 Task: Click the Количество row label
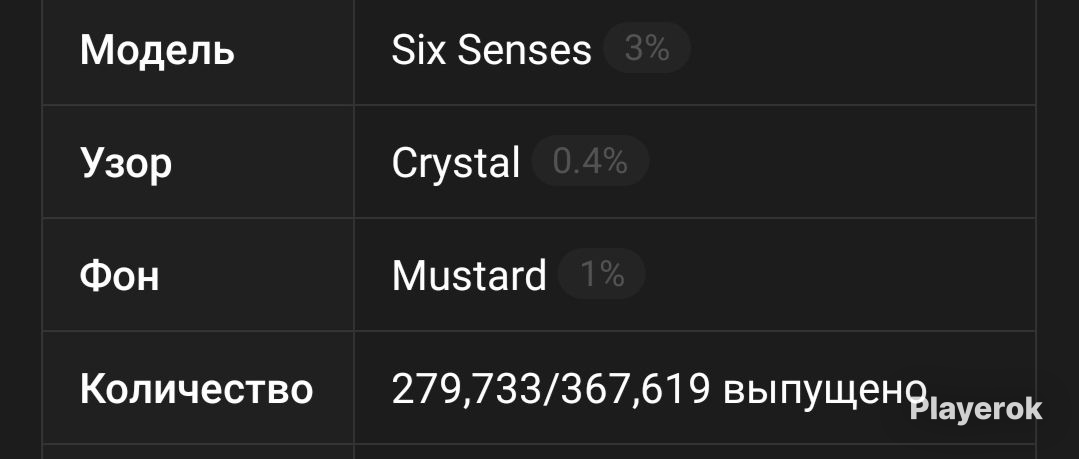[197, 388]
